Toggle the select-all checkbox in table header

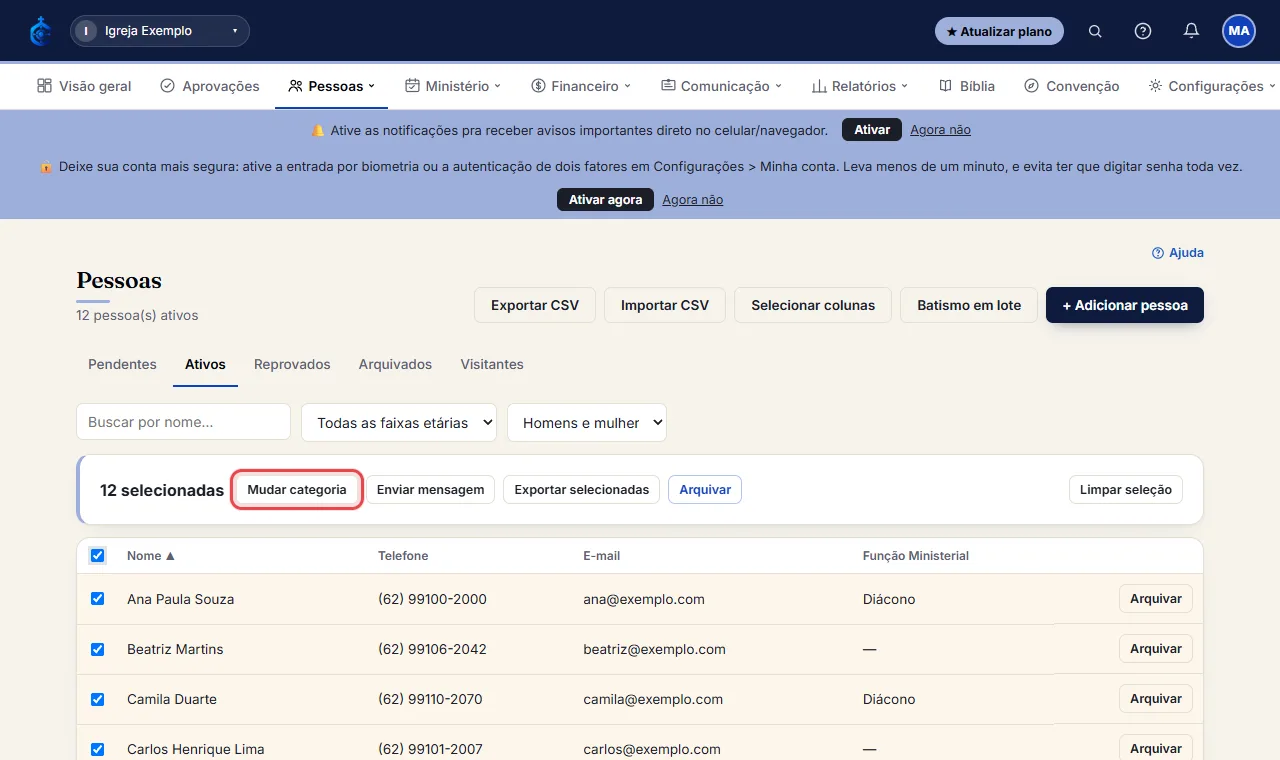point(97,556)
